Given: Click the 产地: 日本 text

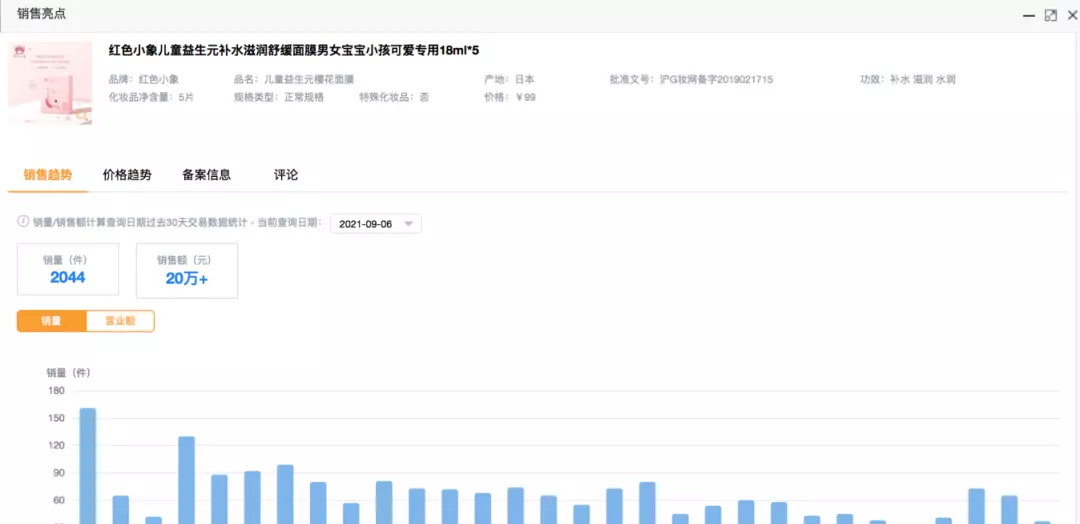Looking at the screenshot, I should 509,79.
